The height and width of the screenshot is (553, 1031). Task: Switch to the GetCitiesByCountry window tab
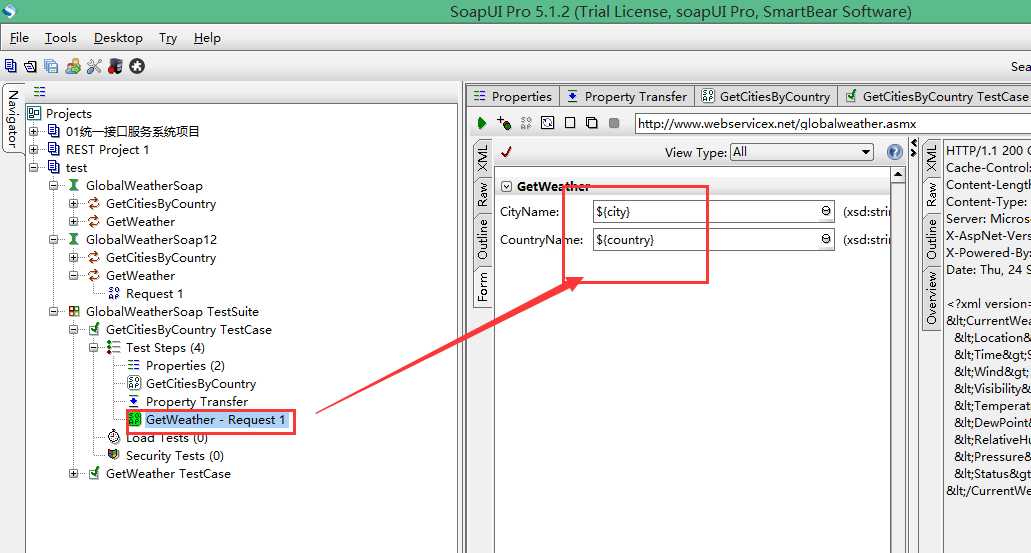(x=766, y=96)
